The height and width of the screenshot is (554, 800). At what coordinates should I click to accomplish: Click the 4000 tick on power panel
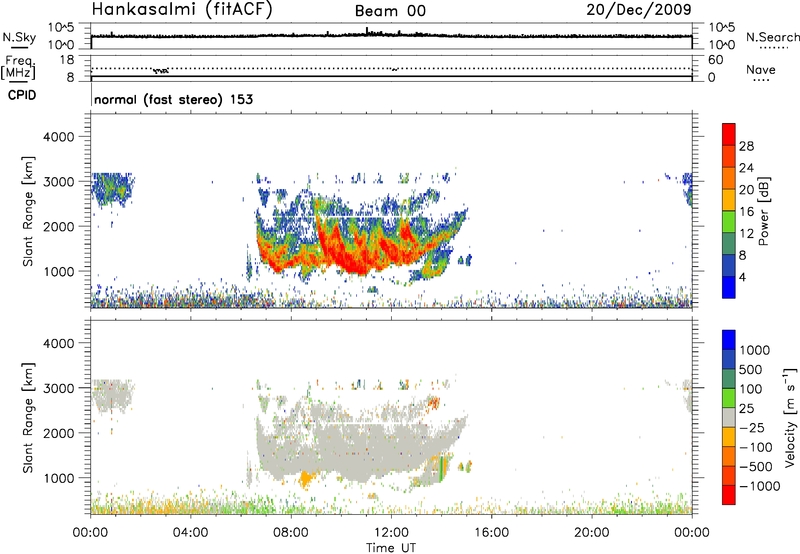coord(58,137)
